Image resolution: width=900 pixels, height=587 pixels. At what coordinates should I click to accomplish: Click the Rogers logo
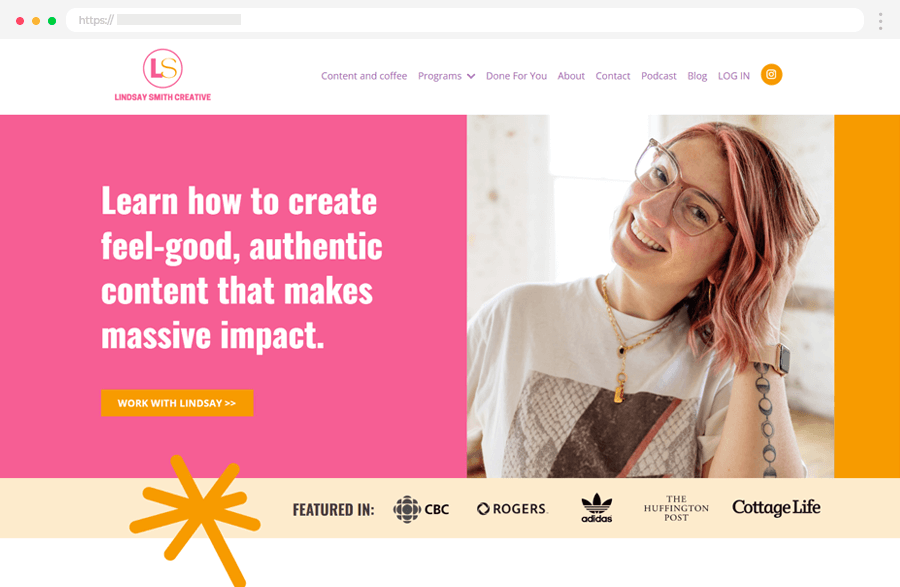click(512, 509)
